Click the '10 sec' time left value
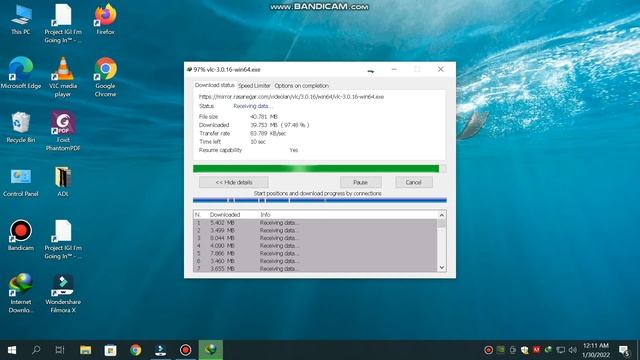This screenshot has width=640, height=360. (258, 142)
